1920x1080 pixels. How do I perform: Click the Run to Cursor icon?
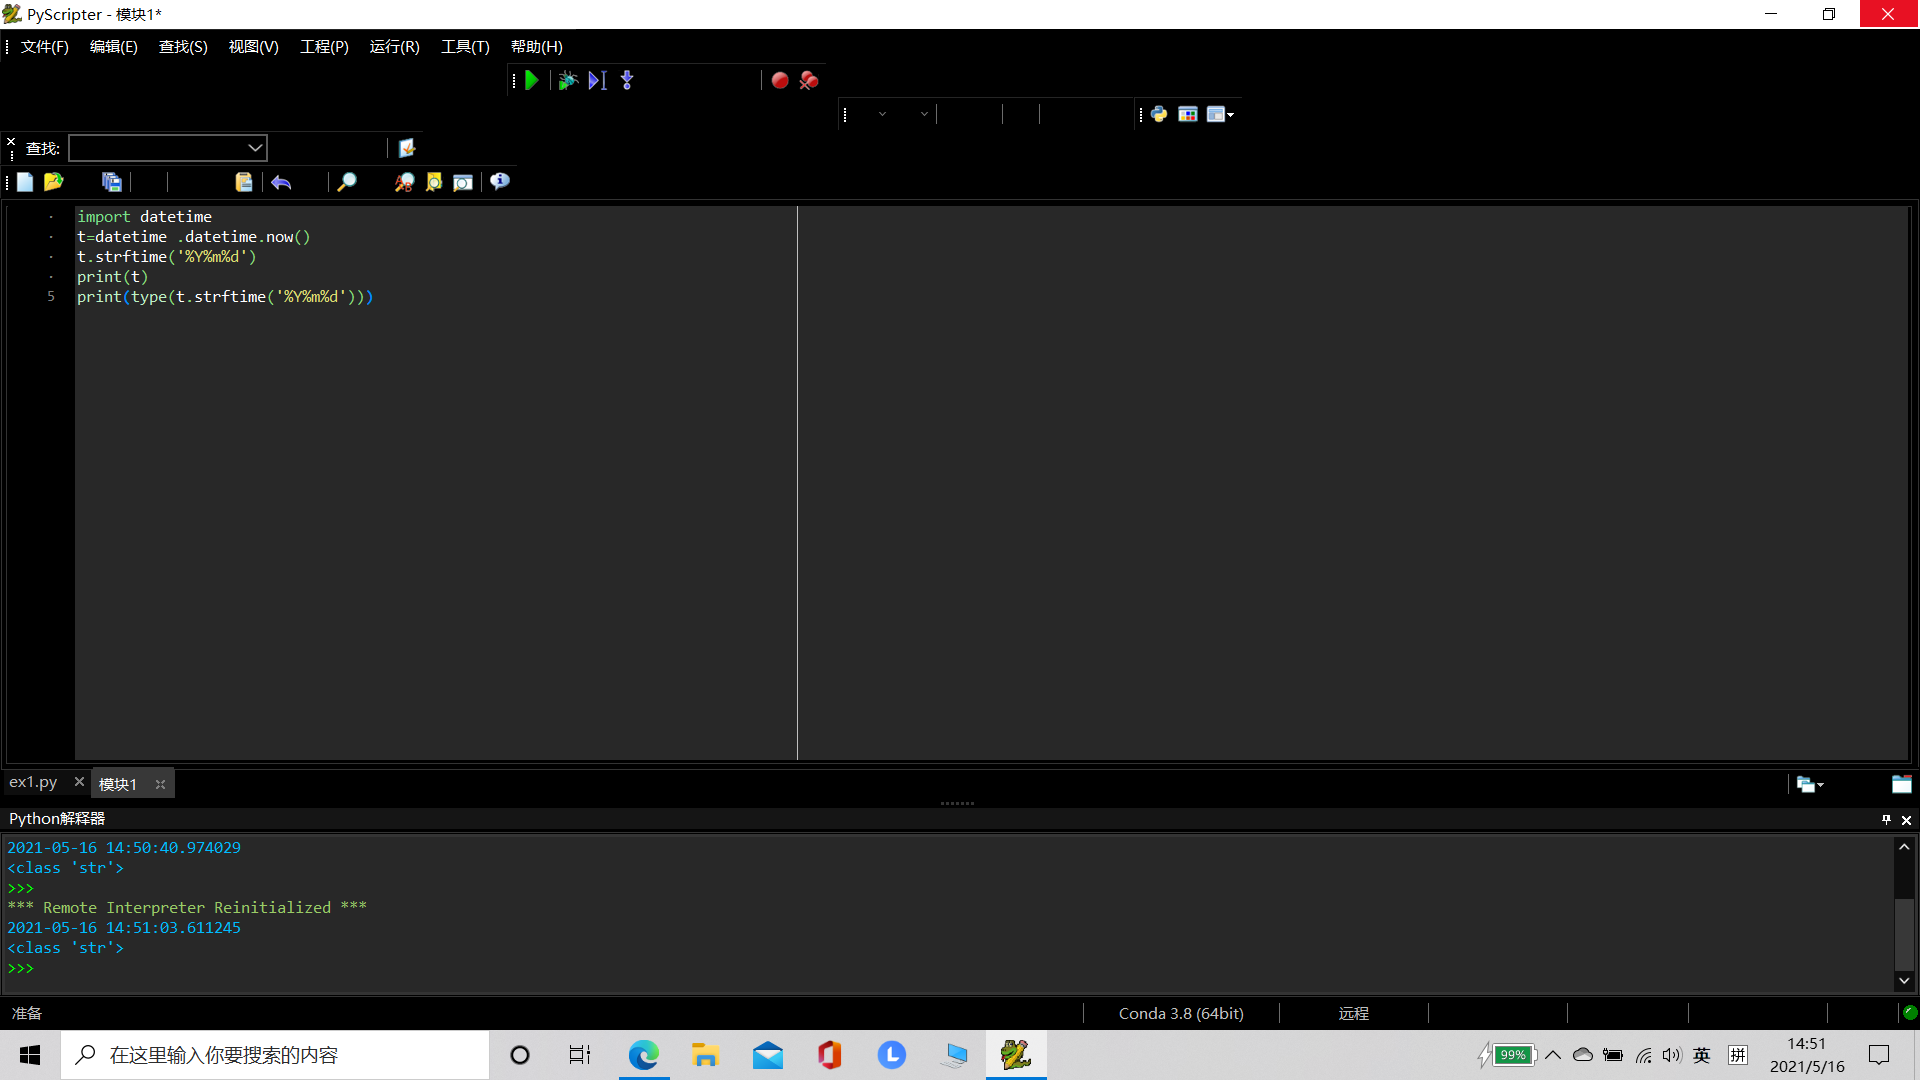(x=597, y=81)
